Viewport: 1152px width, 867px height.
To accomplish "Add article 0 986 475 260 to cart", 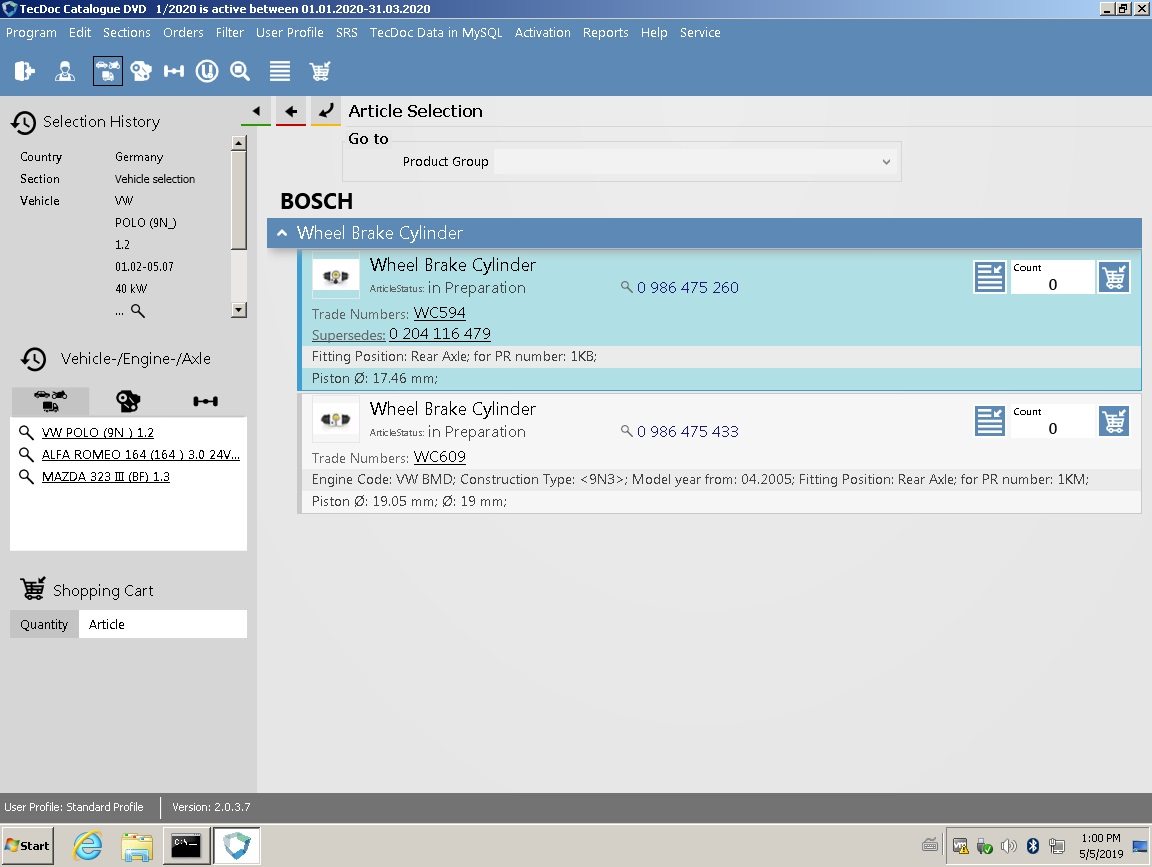I will click(x=1114, y=278).
